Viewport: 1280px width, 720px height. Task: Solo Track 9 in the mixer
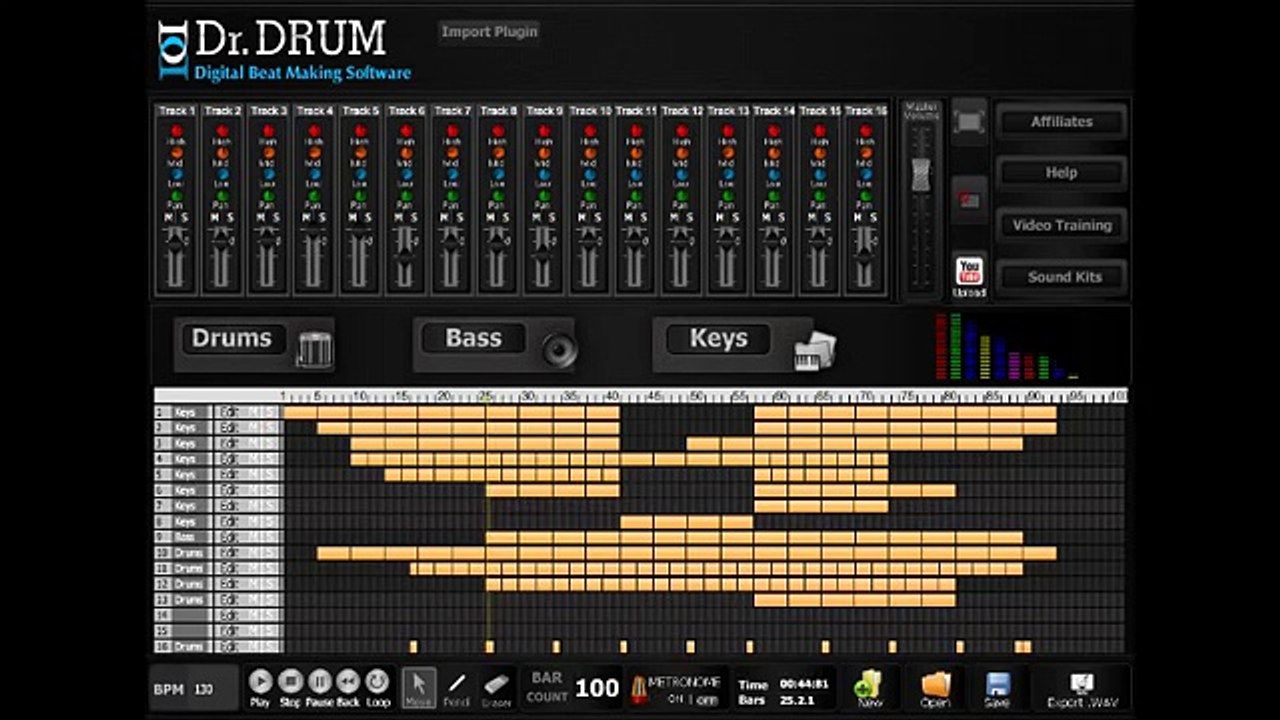pyautogui.click(x=552, y=218)
